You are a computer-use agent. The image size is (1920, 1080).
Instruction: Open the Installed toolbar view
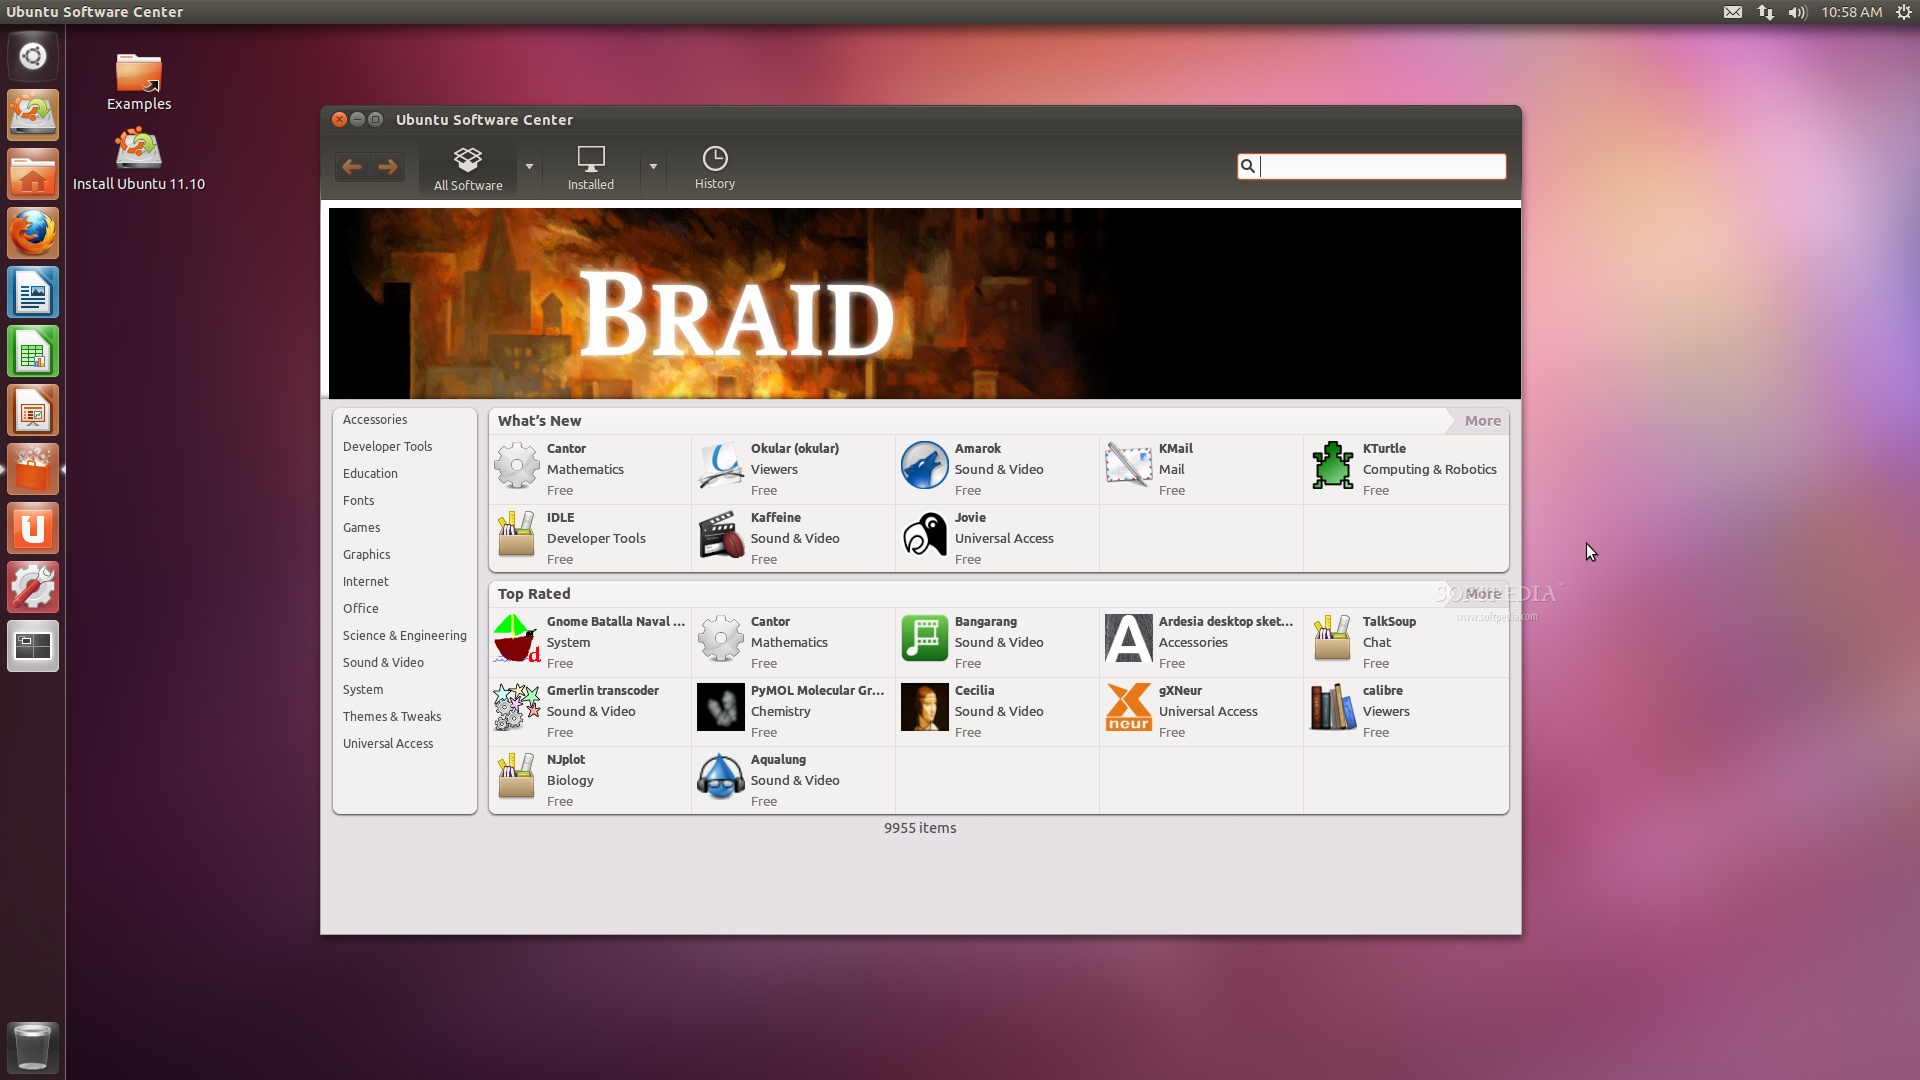point(591,168)
